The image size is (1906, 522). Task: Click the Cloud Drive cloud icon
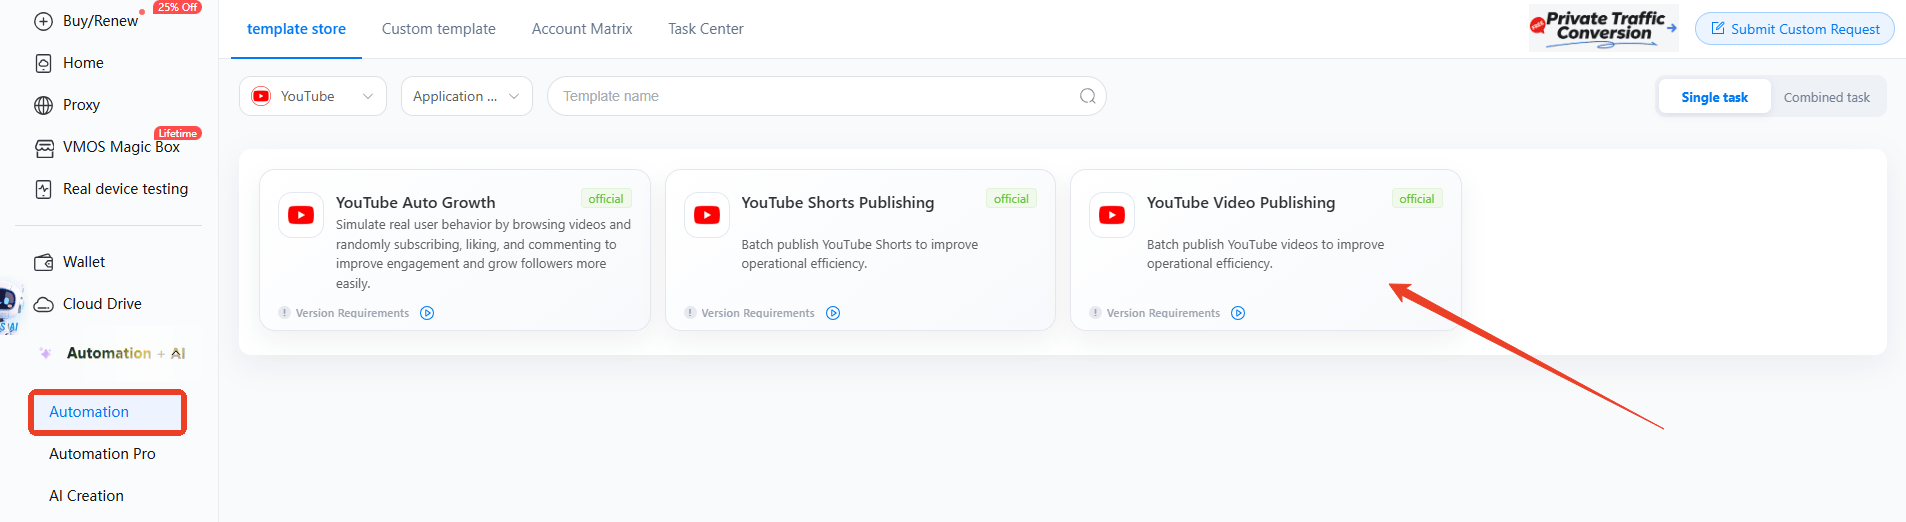click(44, 304)
